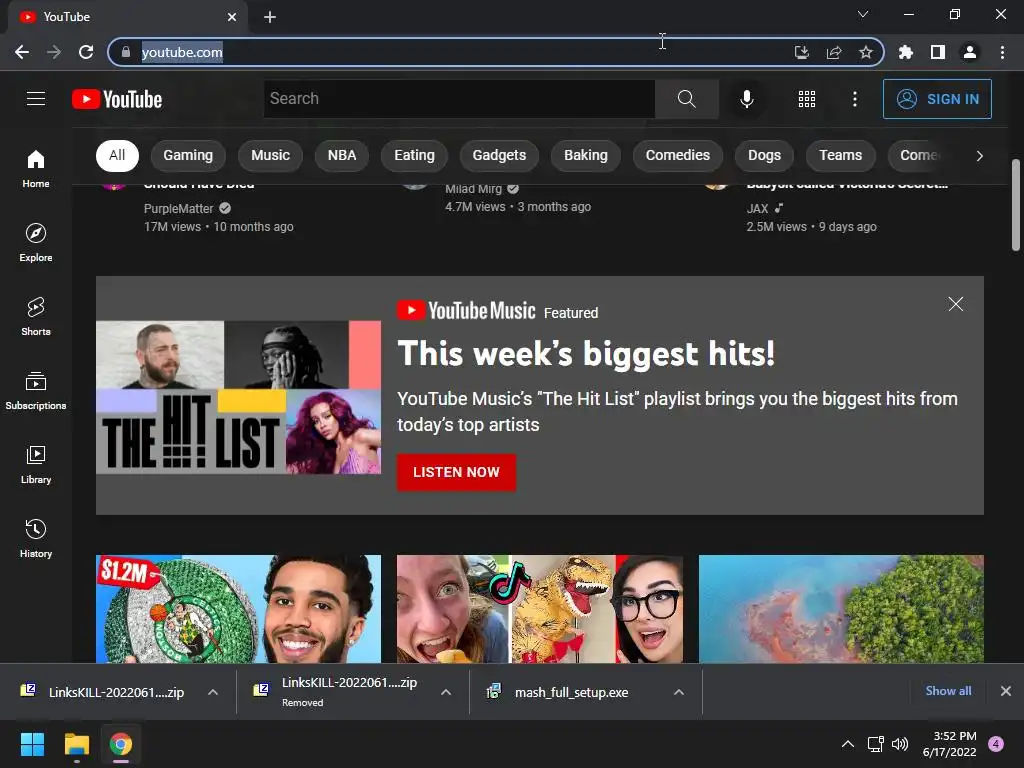Open mash_full_setup.exe download
This screenshot has width=1024, height=768.
coord(571,692)
